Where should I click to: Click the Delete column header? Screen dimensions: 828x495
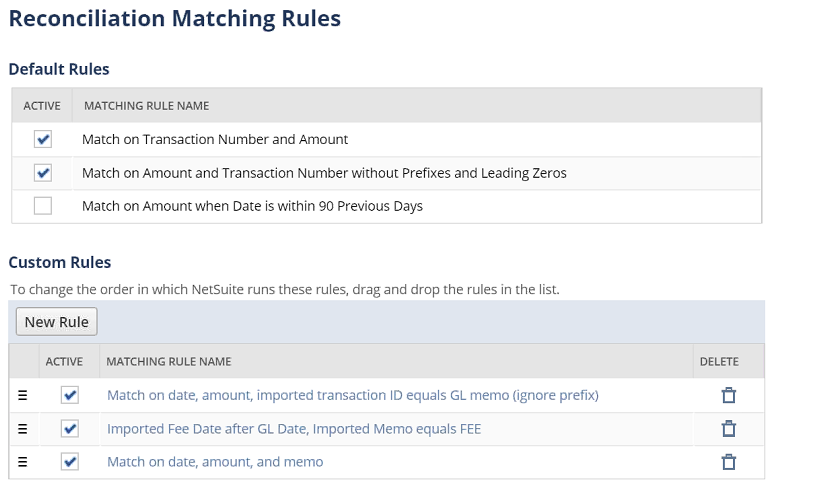(719, 362)
